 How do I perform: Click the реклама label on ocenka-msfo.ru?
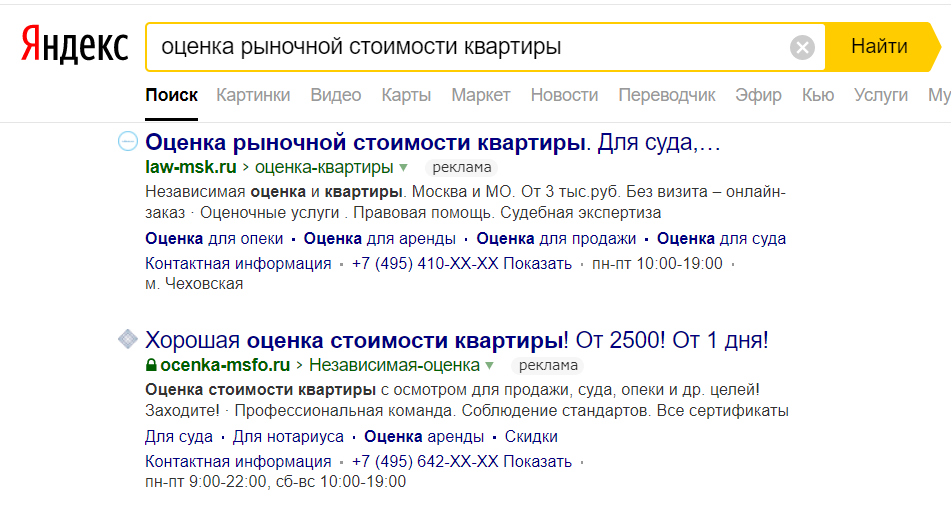pyautogui.click(x=548, y=366)
